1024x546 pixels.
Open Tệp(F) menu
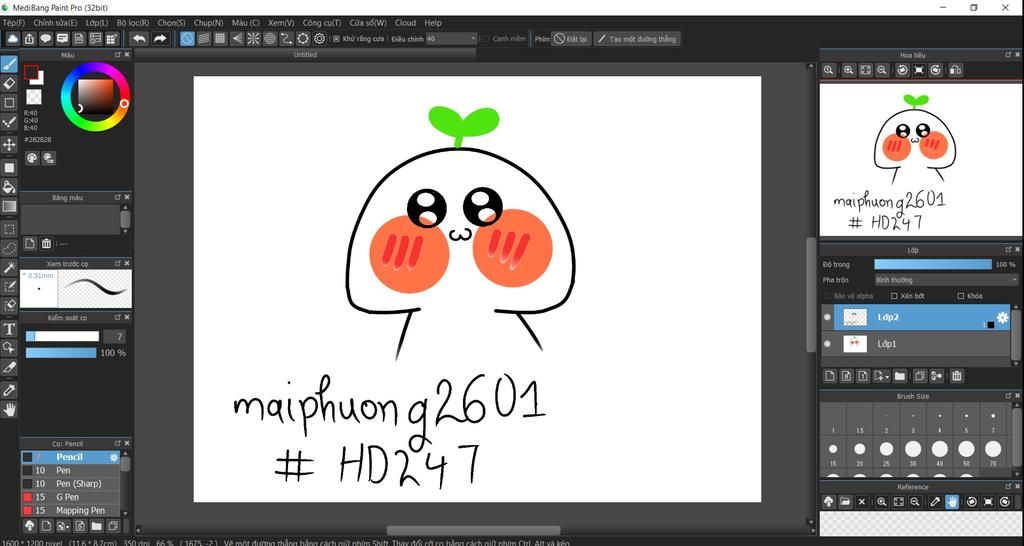pyautogui.click(x=13, y=22)
